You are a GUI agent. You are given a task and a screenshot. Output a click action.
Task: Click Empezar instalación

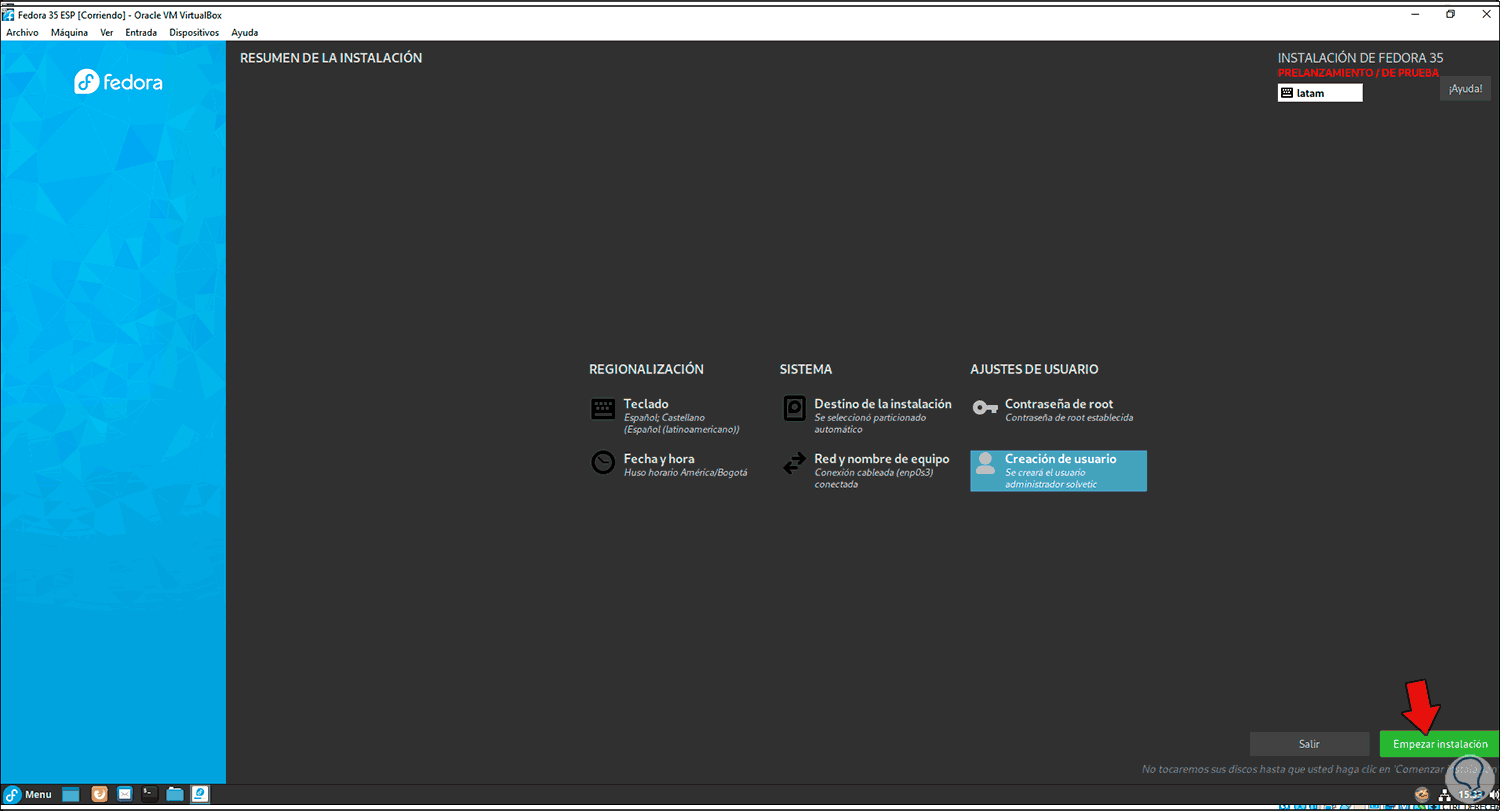click(1439, 744)
